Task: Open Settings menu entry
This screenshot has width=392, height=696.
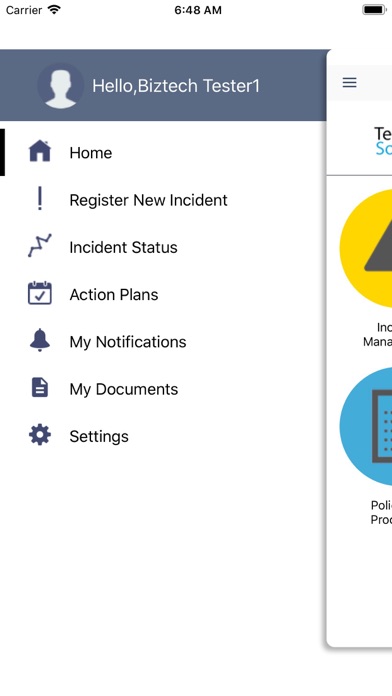Action: pyautogui.click(x=163, y=436)
